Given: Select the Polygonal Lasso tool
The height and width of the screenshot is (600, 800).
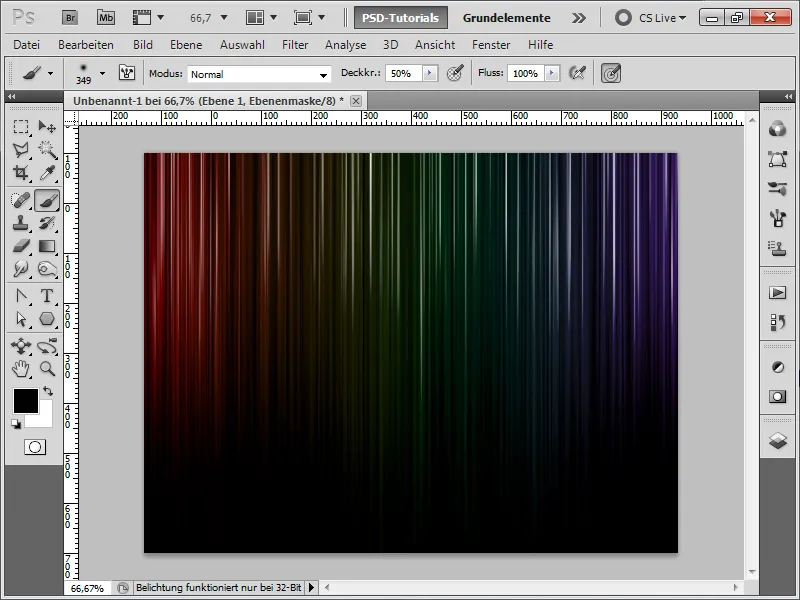Looking at the screenshot, I should coord(21,149).
